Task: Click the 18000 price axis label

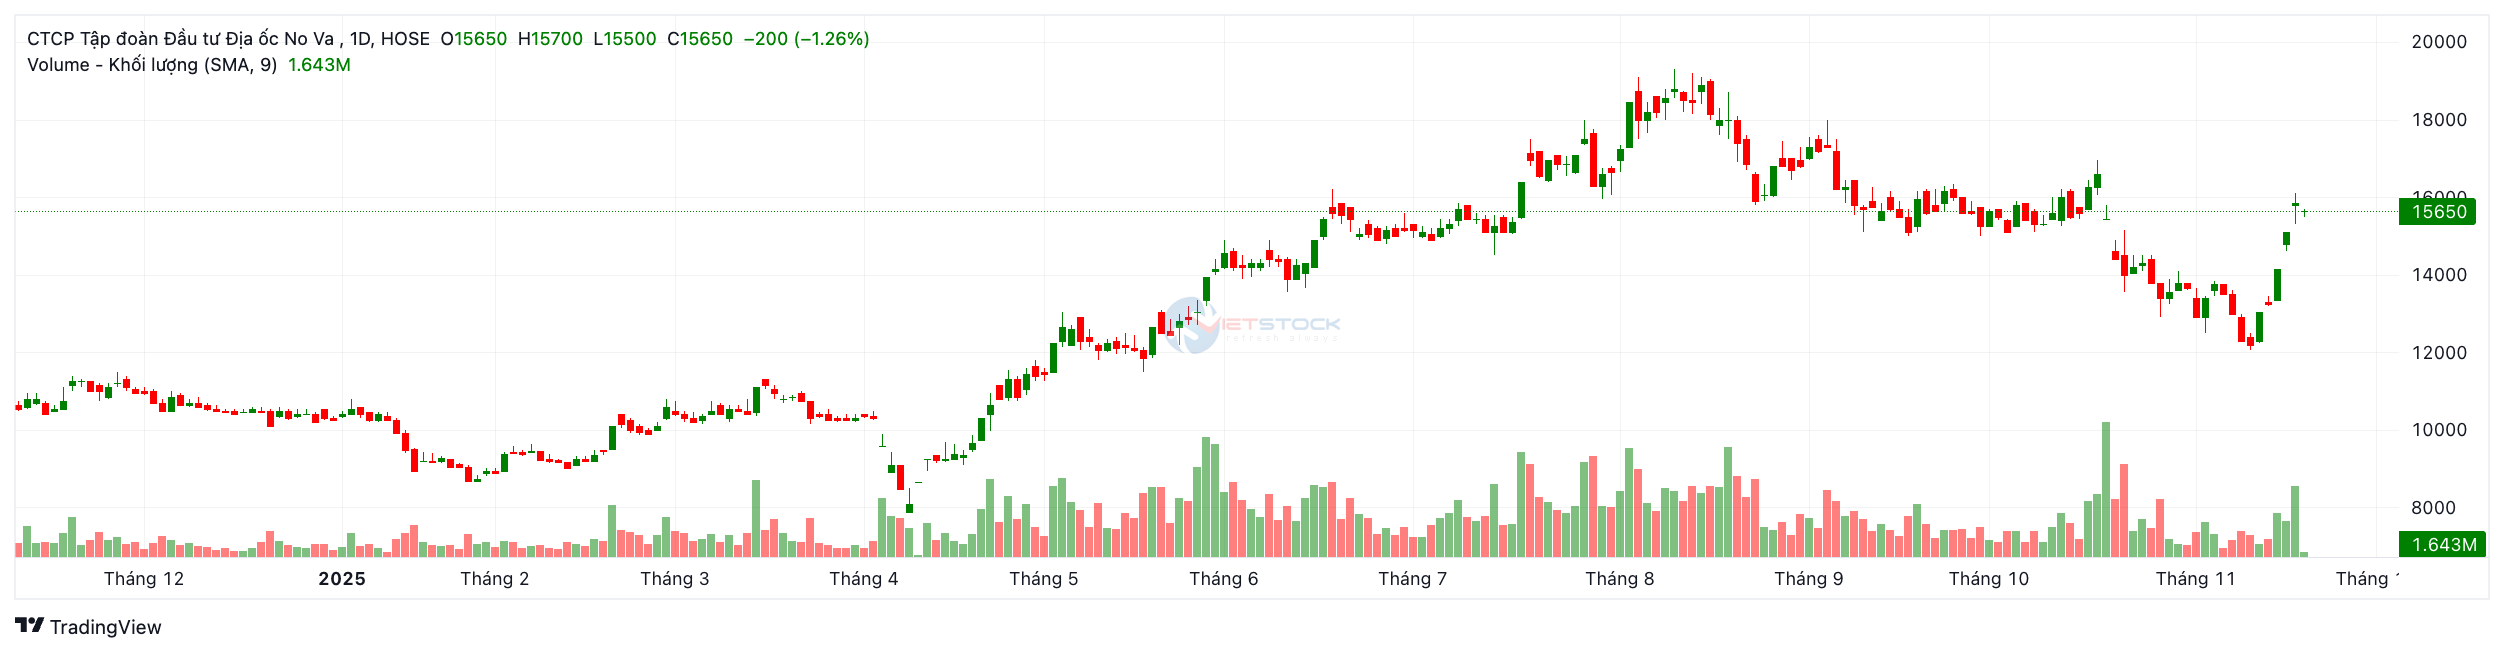Action: (x=2439, y=120)
